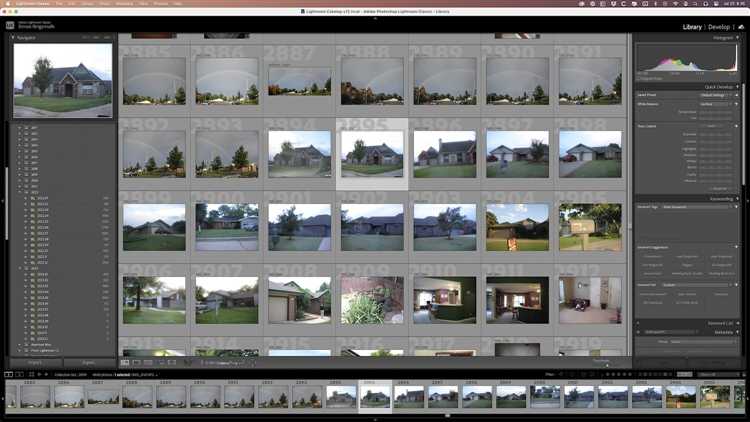Open the Library menu in the menu bar
The width and height of the screenshot is (750, 422).
click(x=87, y=3)
